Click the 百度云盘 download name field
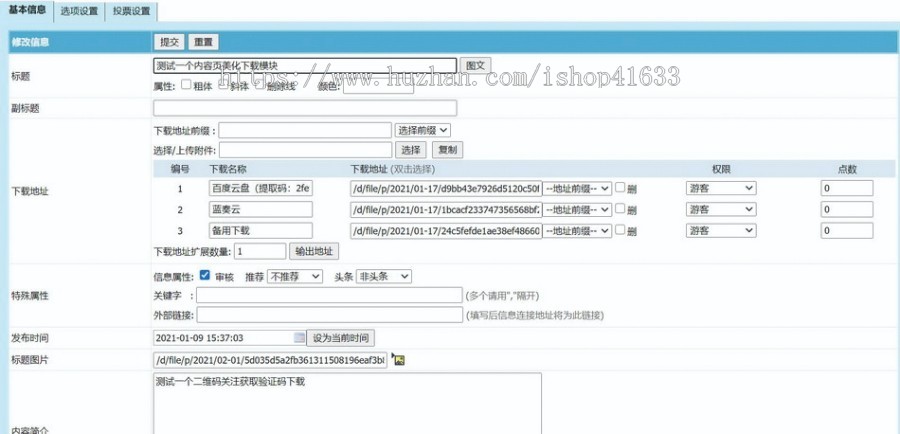 261,188
